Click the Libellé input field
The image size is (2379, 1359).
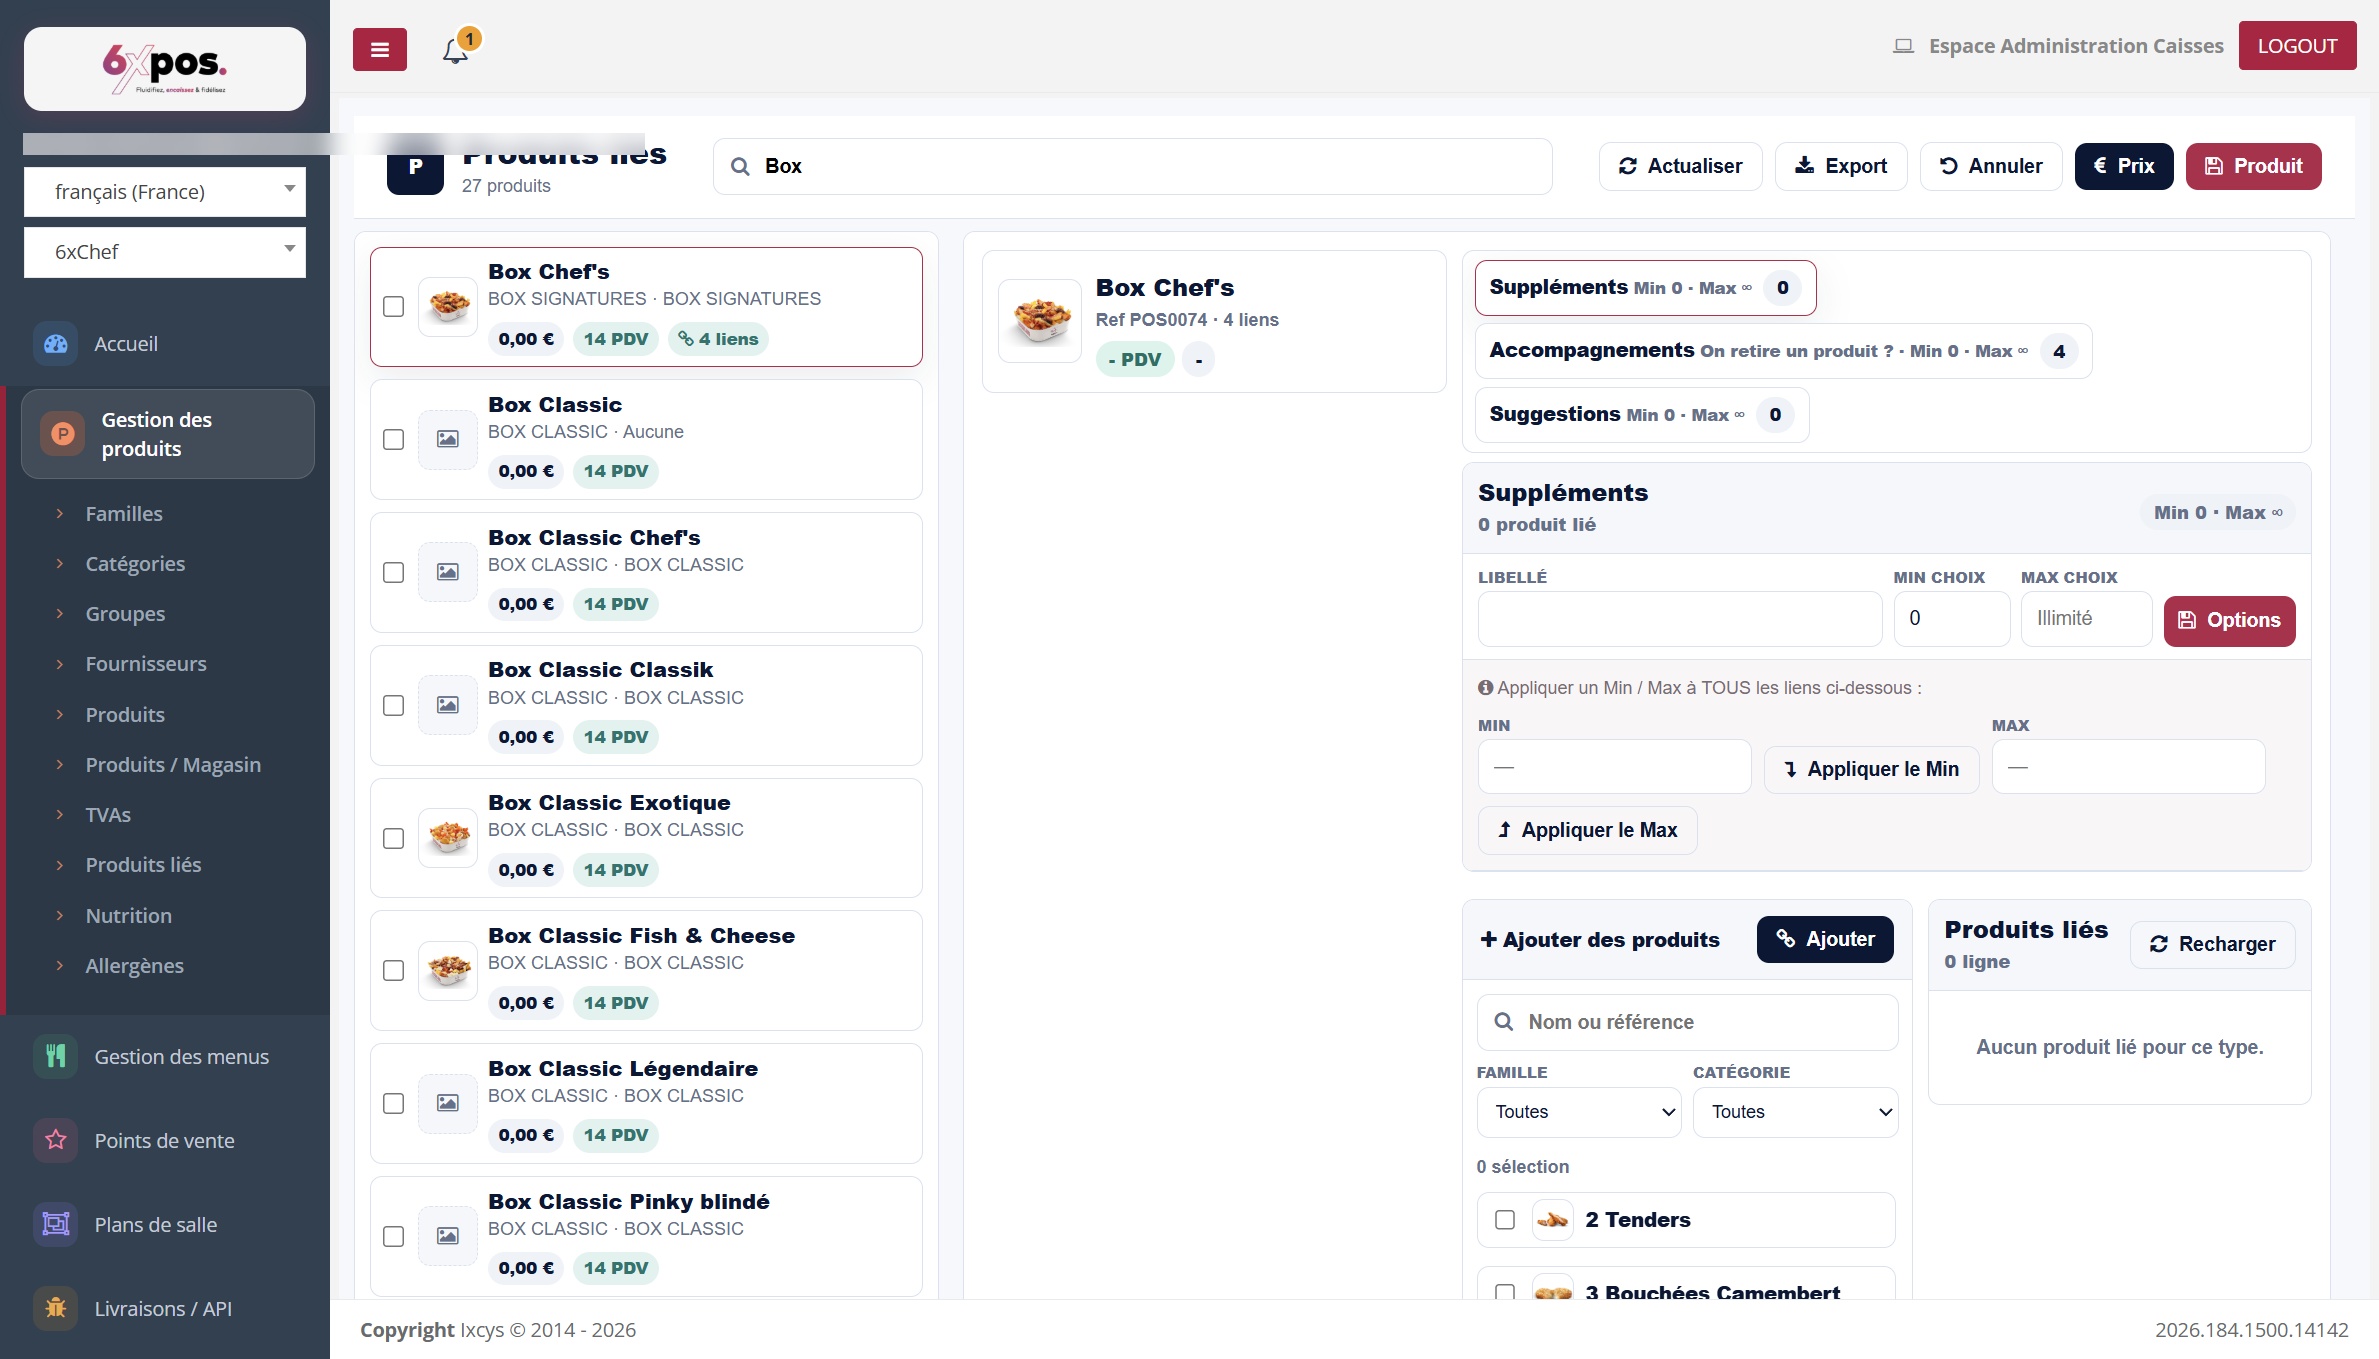point(1679,618)
